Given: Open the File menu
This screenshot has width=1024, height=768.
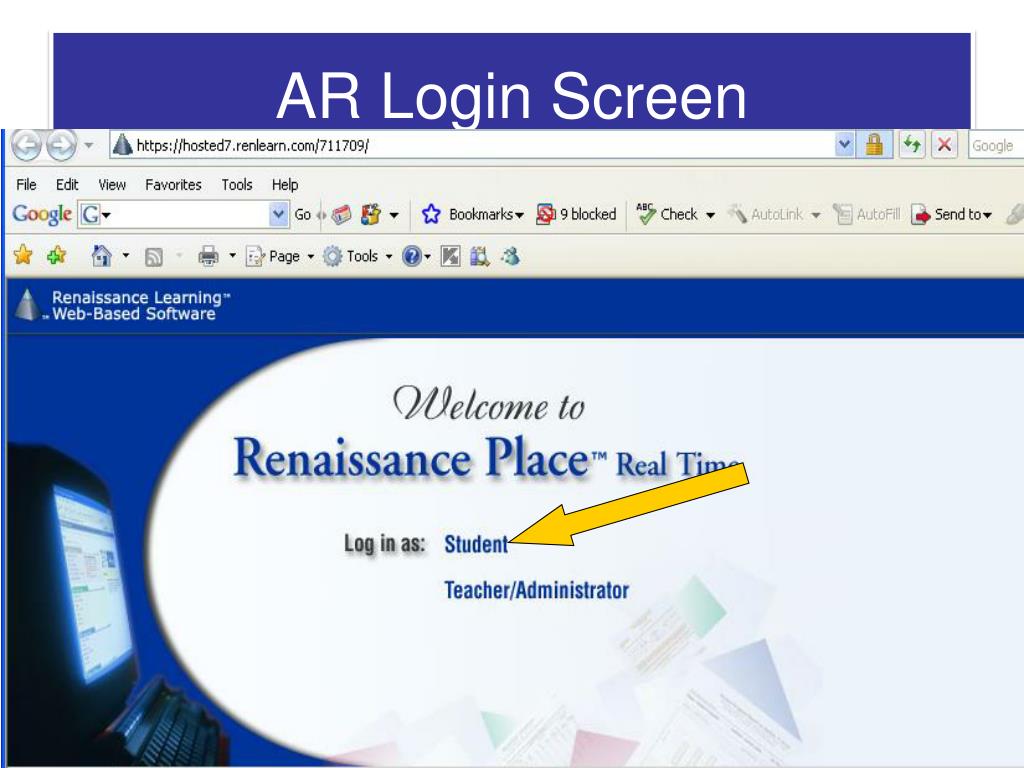Looking at the screenshot, I should pos(26,184).
